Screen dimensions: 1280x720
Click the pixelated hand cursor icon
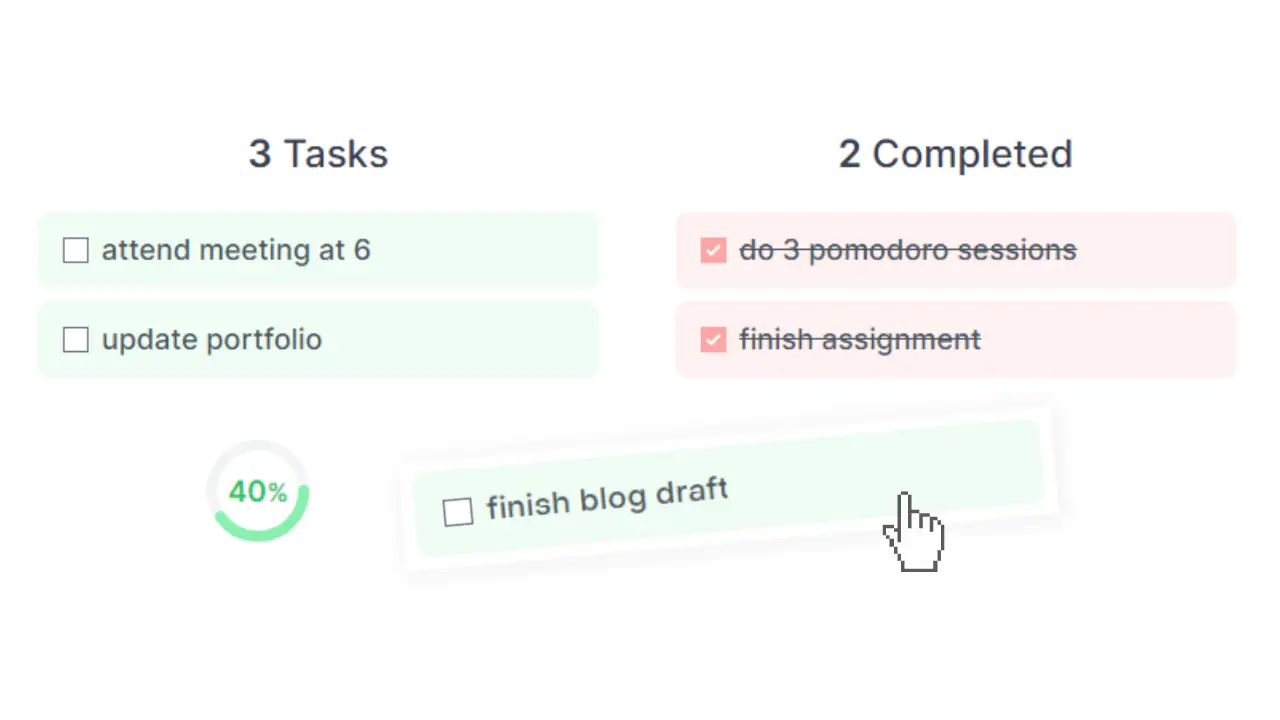click(x=913, y=535)
